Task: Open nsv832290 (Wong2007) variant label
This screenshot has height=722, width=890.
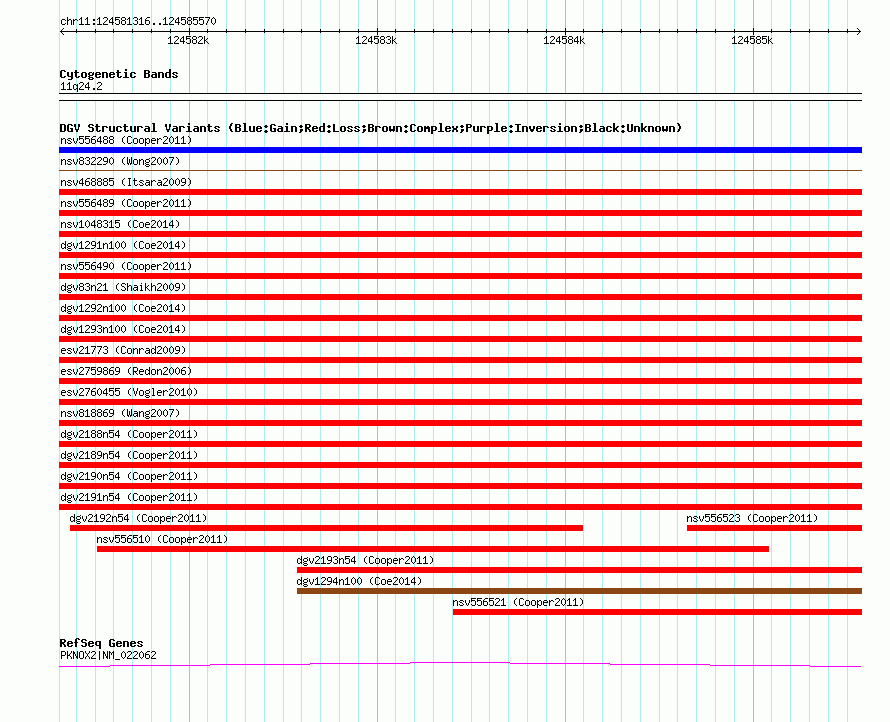Action: tap(120, 161)
